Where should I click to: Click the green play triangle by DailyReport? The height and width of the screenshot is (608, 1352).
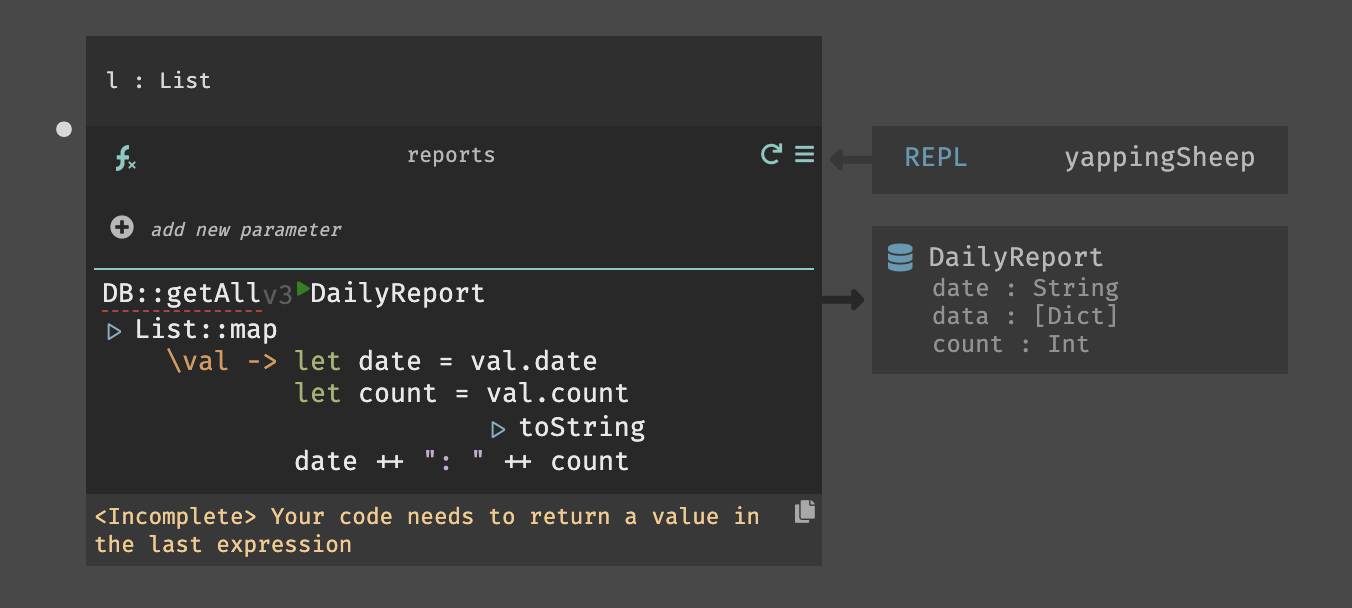click(x=303, y=289)
